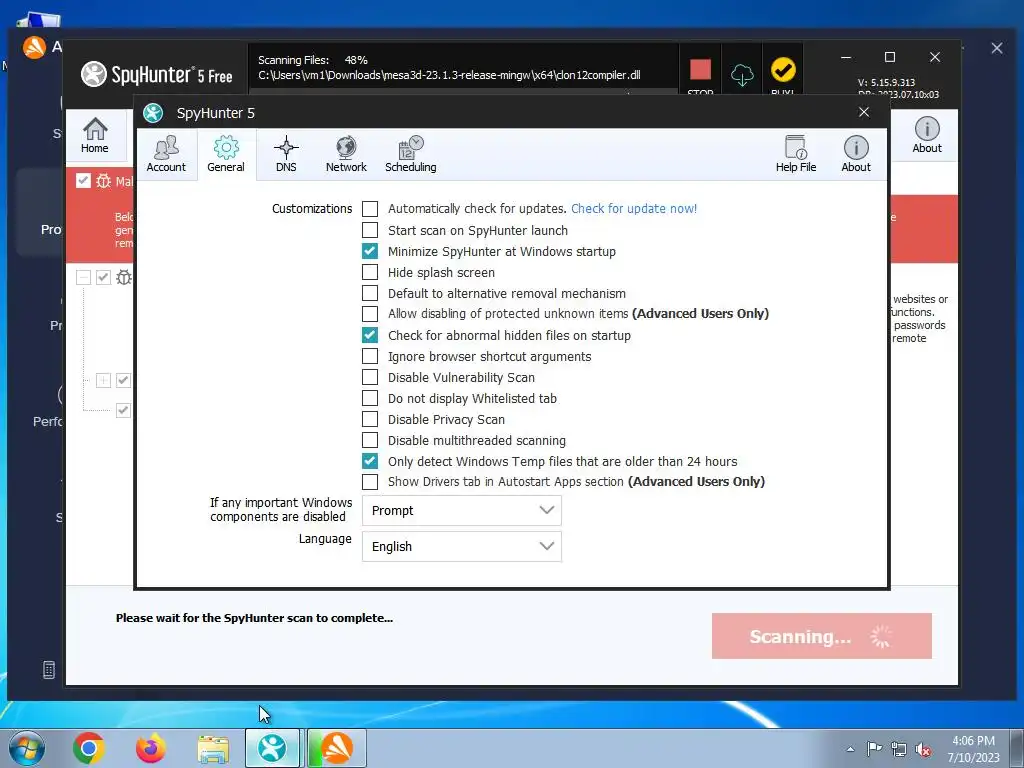The image size is (1024, 768).
Task: Close the SpyHunter 5 settings dialog
Action: (863, 112)
